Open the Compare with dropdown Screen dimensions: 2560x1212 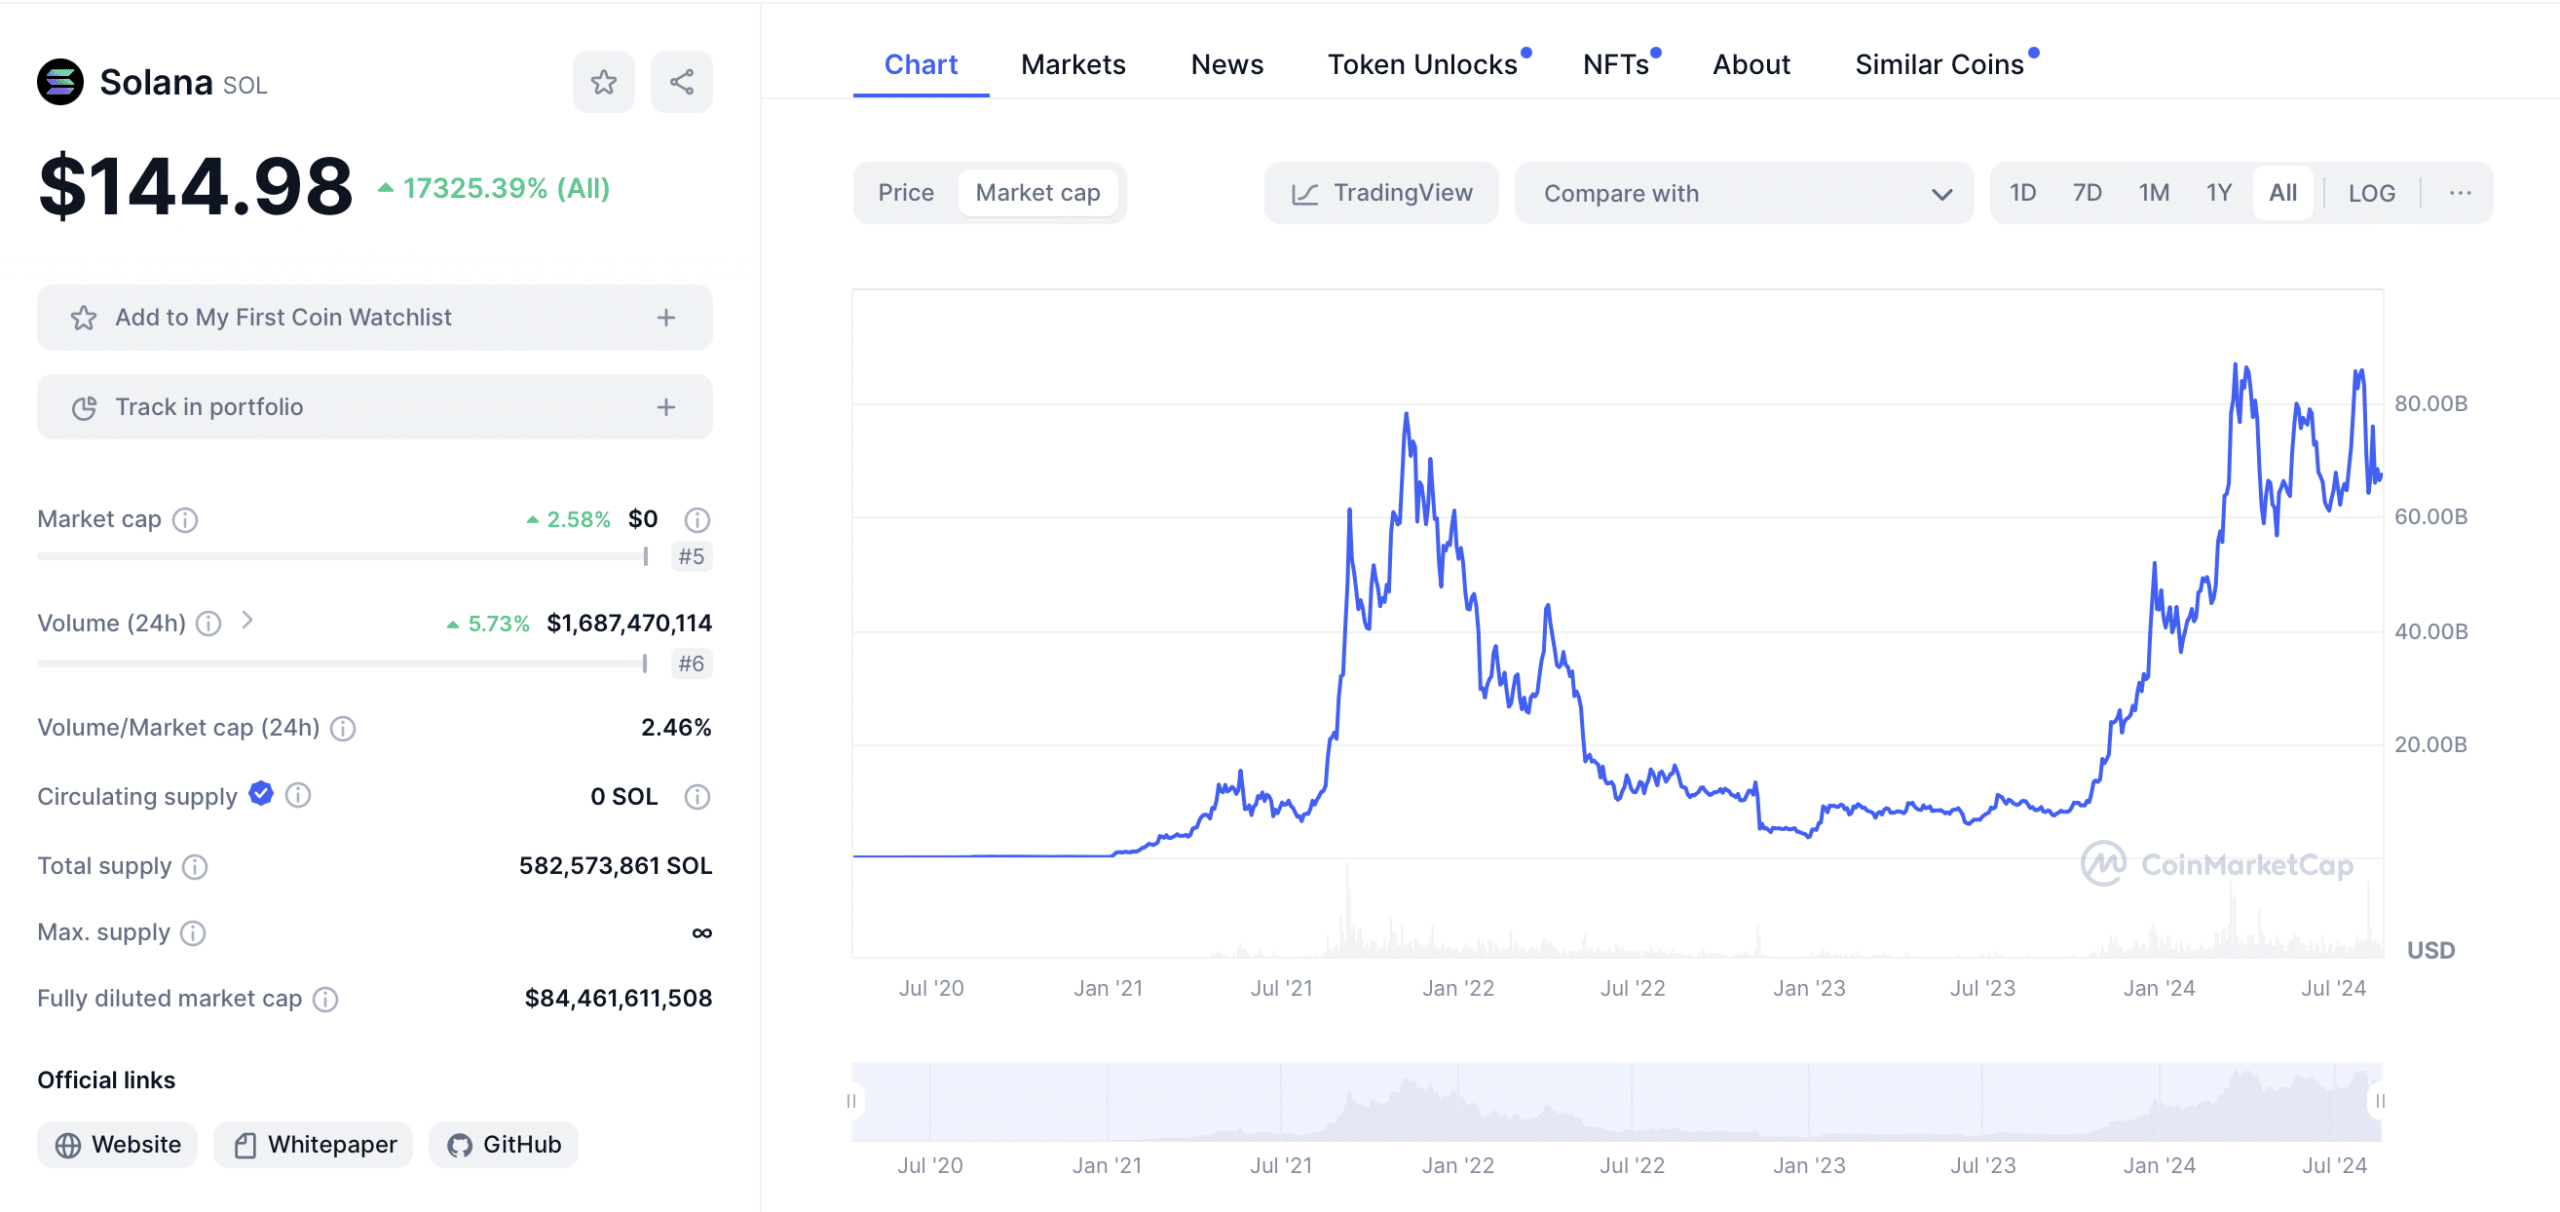(x=1744, y=193)
